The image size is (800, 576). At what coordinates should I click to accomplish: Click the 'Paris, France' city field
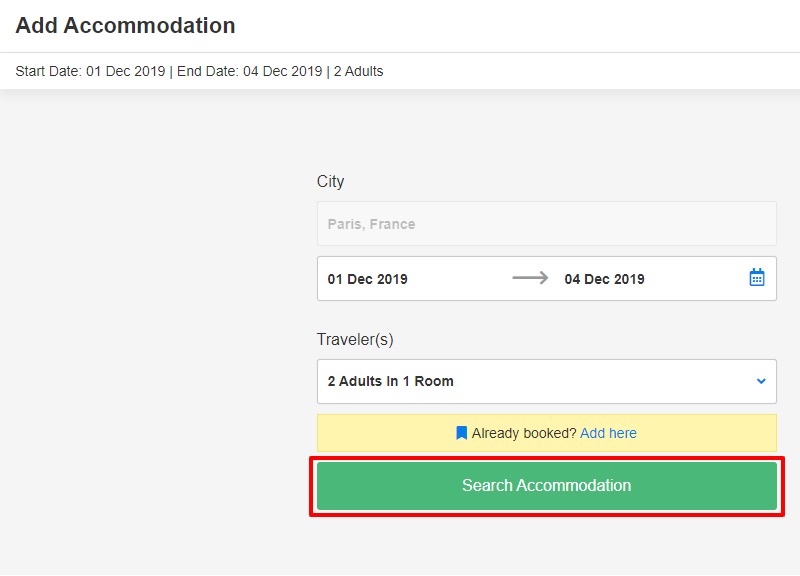[x=546, y=224]
